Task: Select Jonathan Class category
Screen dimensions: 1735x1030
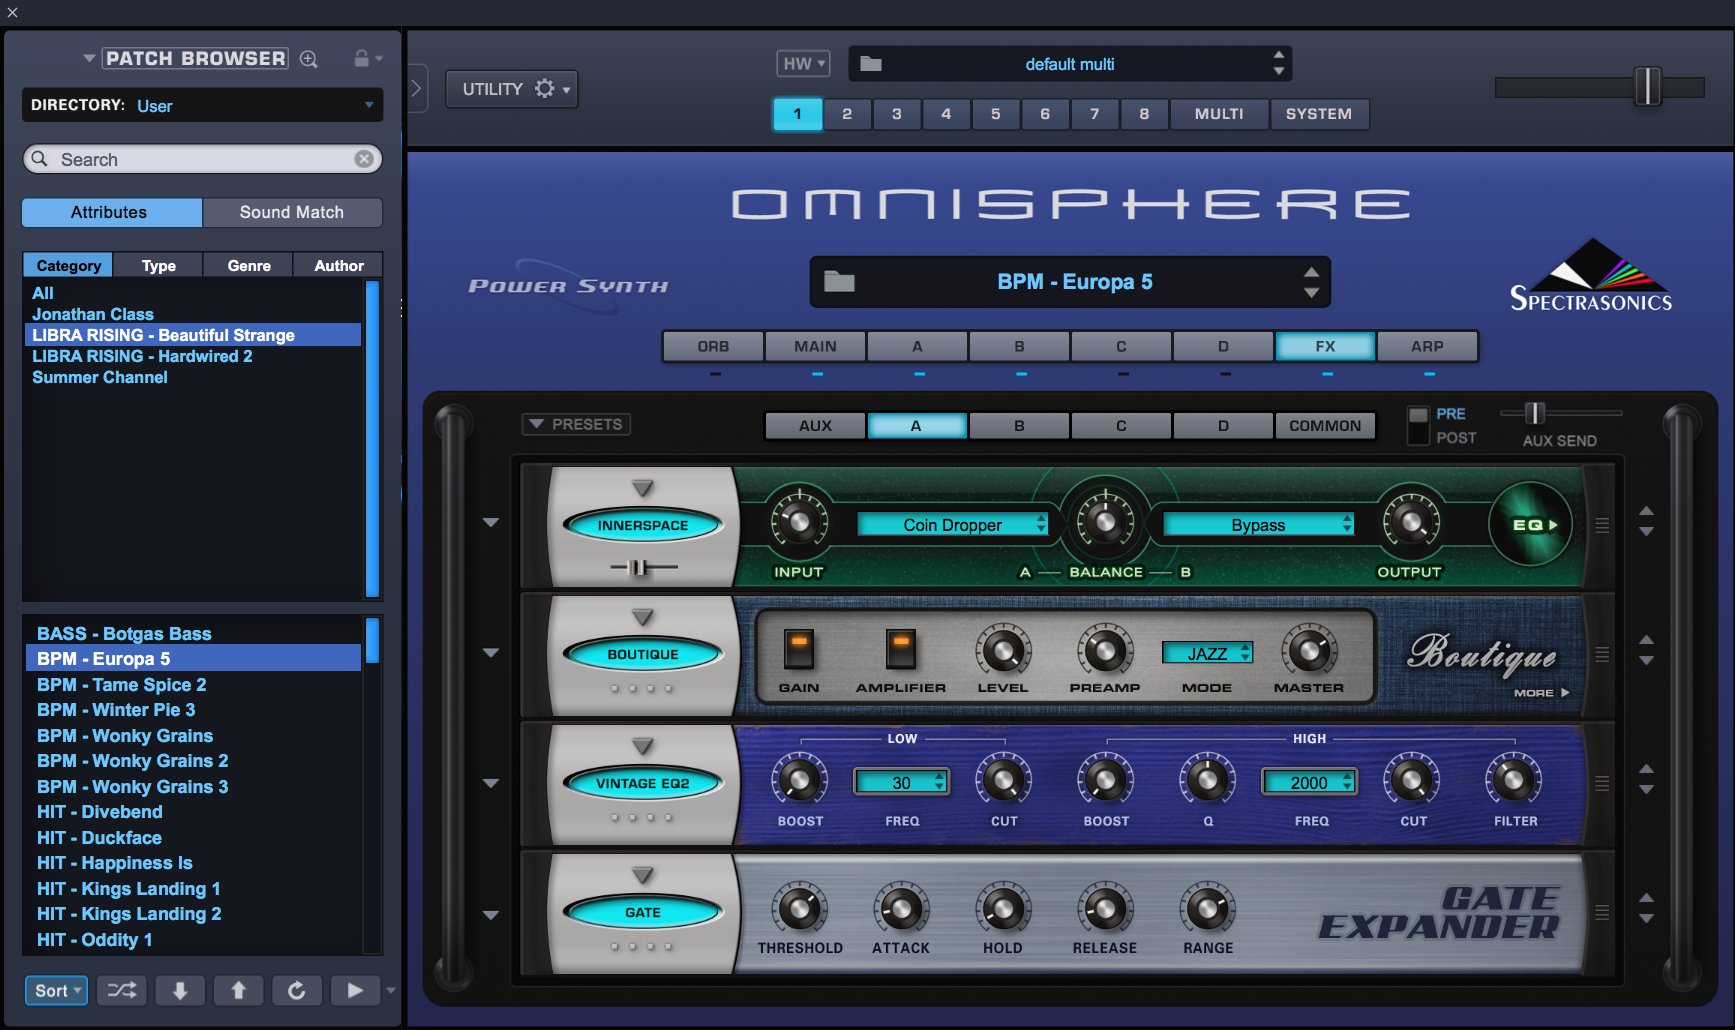Action: pos(93,314)
